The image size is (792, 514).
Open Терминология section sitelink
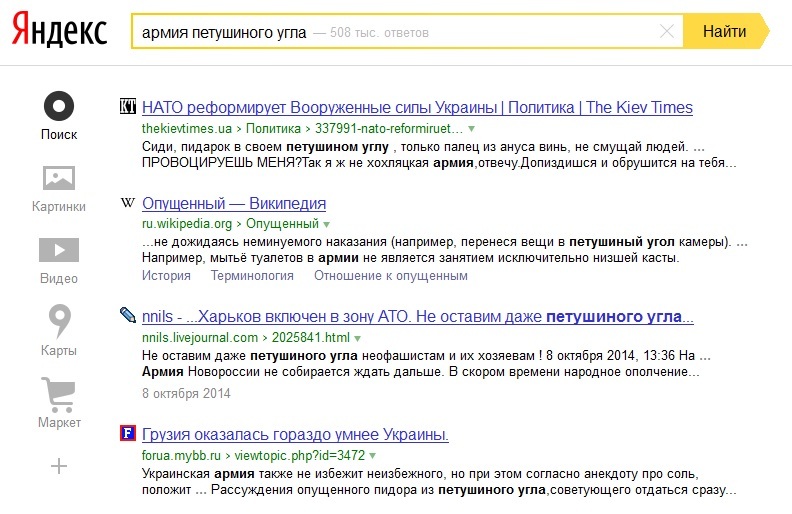point(252,276)
